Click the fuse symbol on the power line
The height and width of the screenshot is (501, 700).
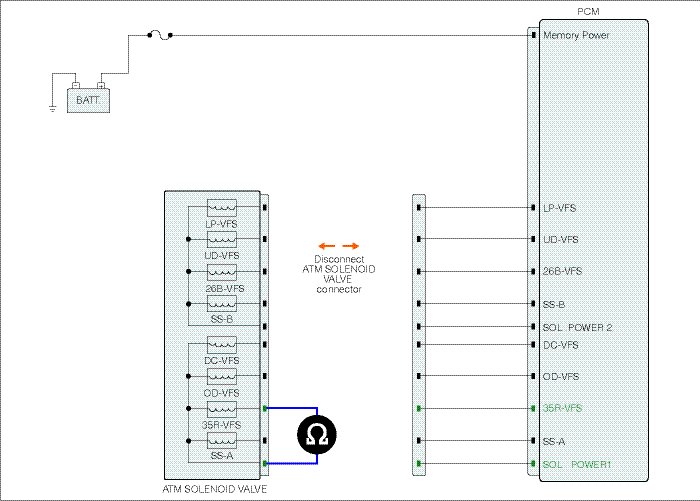[x=160, y=35]
